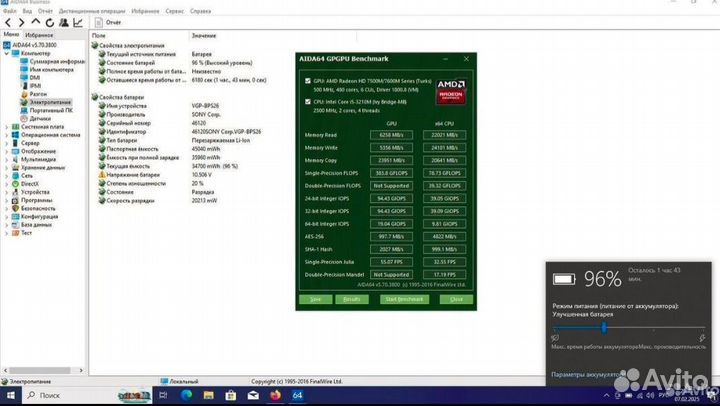Open the Справка menu
720x406 pixels.
click(x=201, y=11)
